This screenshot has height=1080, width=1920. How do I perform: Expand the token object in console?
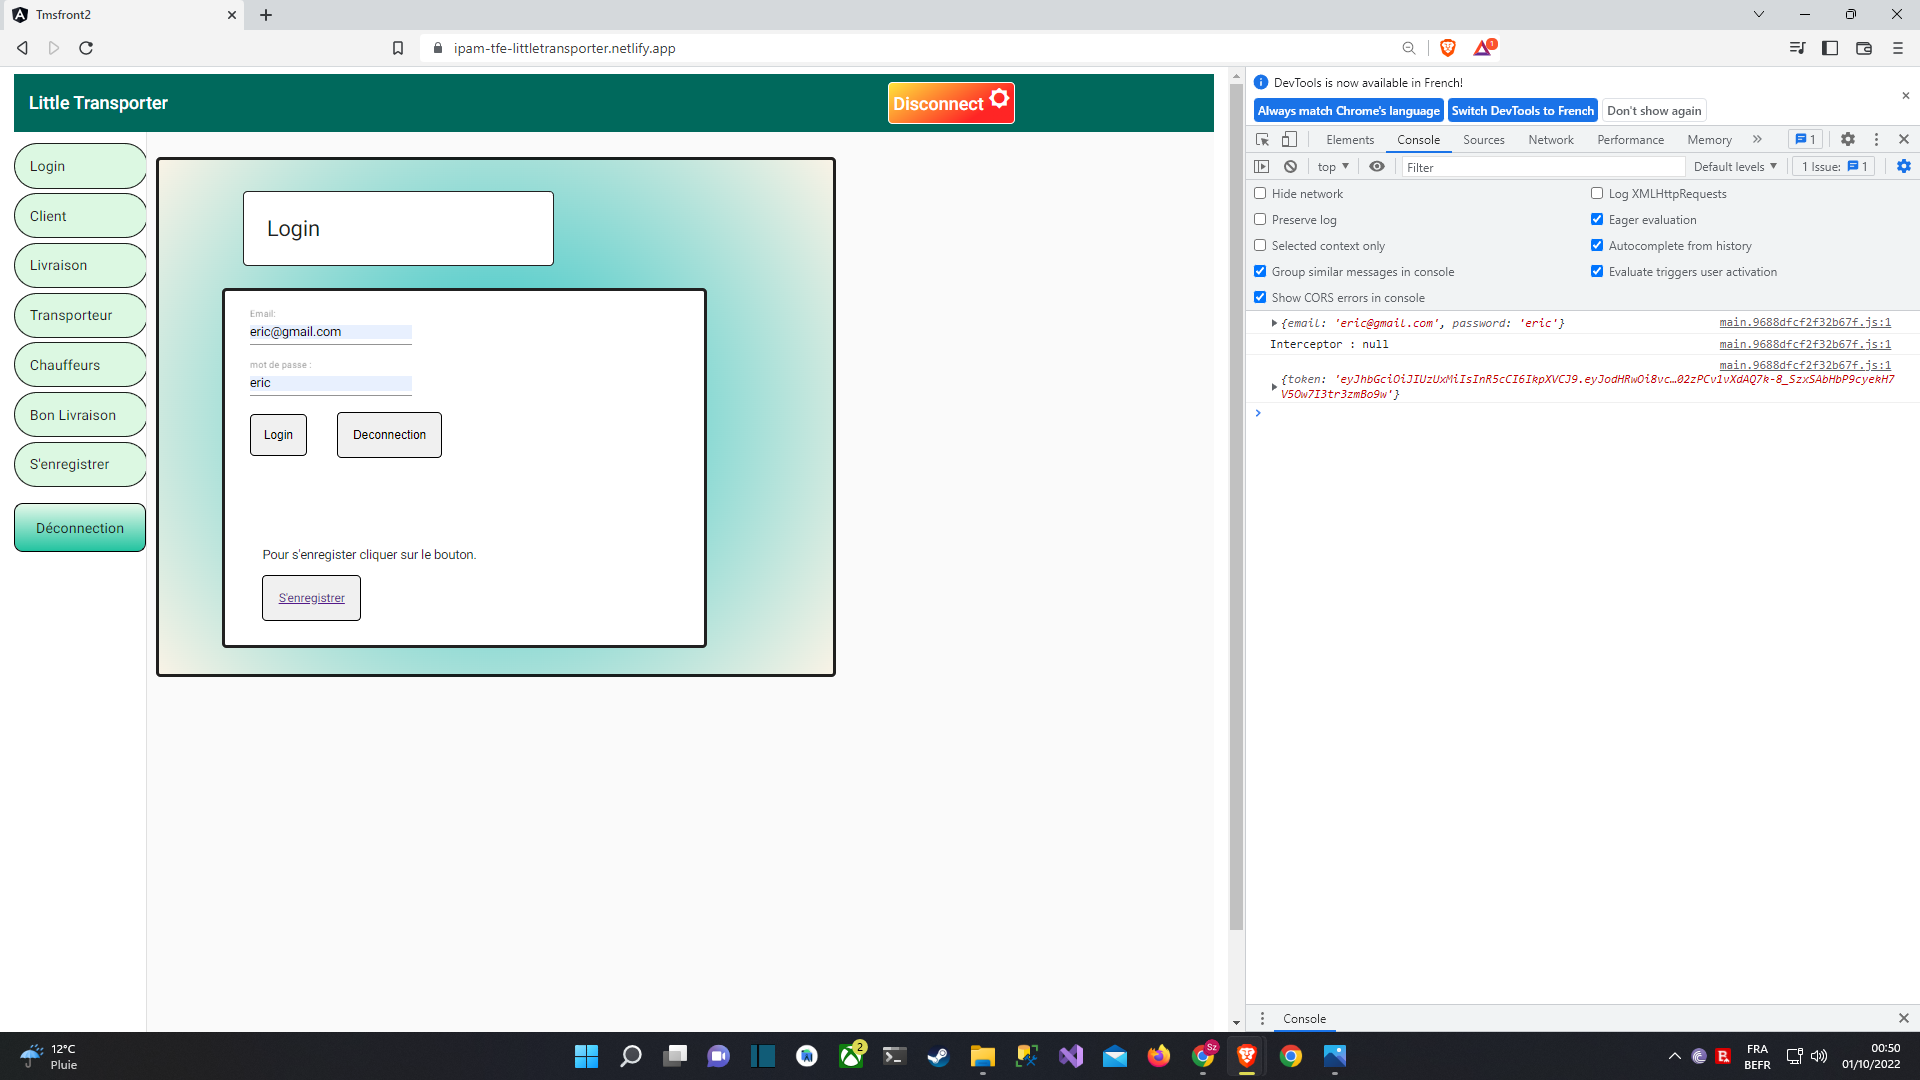[x=1274, y=387]
